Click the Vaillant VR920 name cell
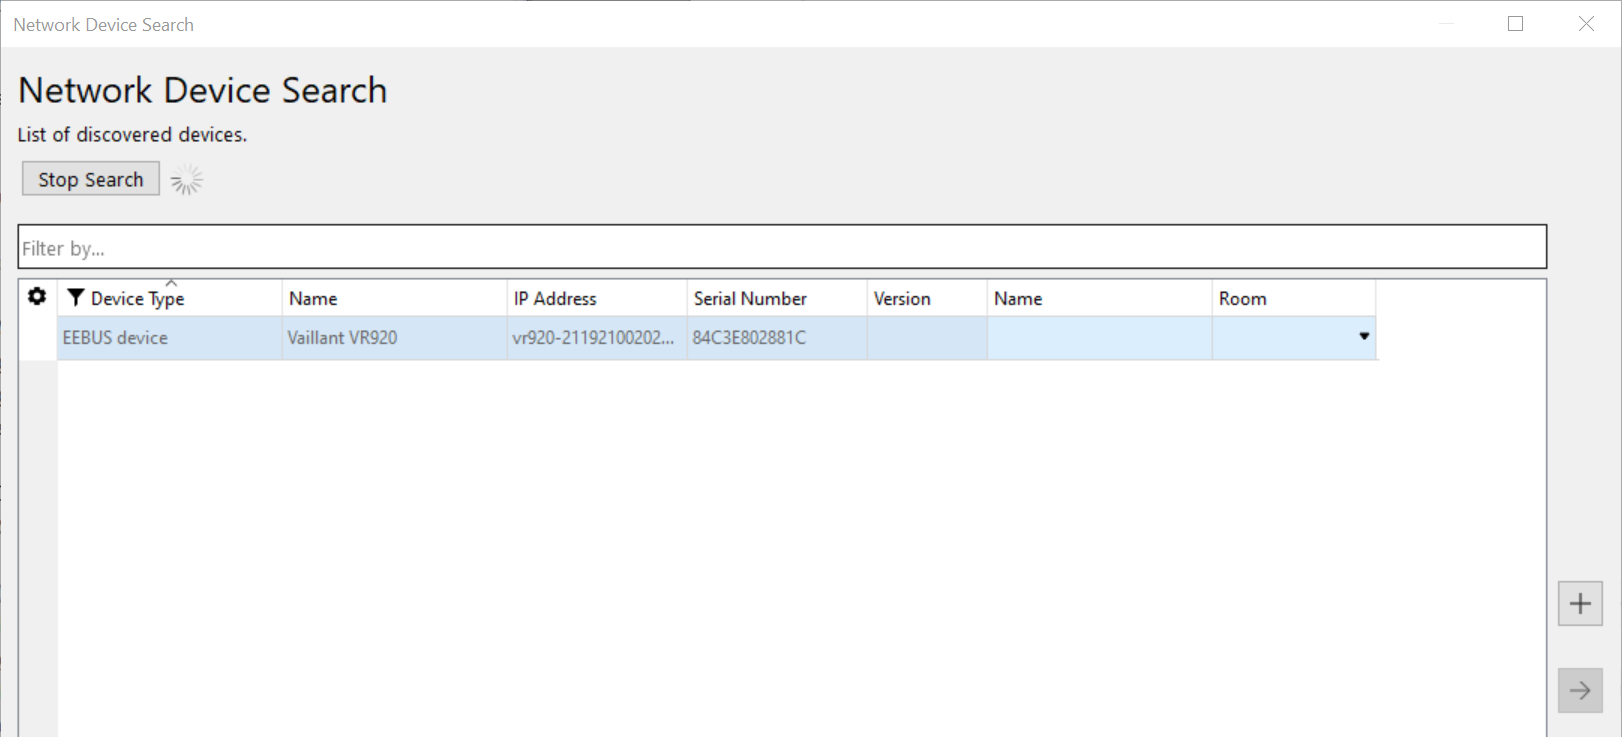The width and height of the screenshot is (1622, 737). tap(394, 338)
